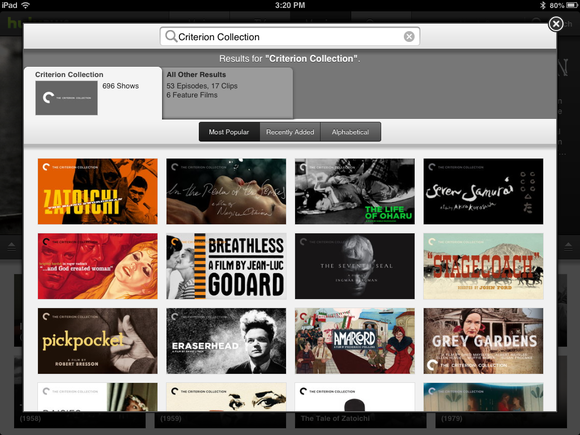580x435 pixels.
Task: Open the Amarcord poster
Action: point(355,341)
